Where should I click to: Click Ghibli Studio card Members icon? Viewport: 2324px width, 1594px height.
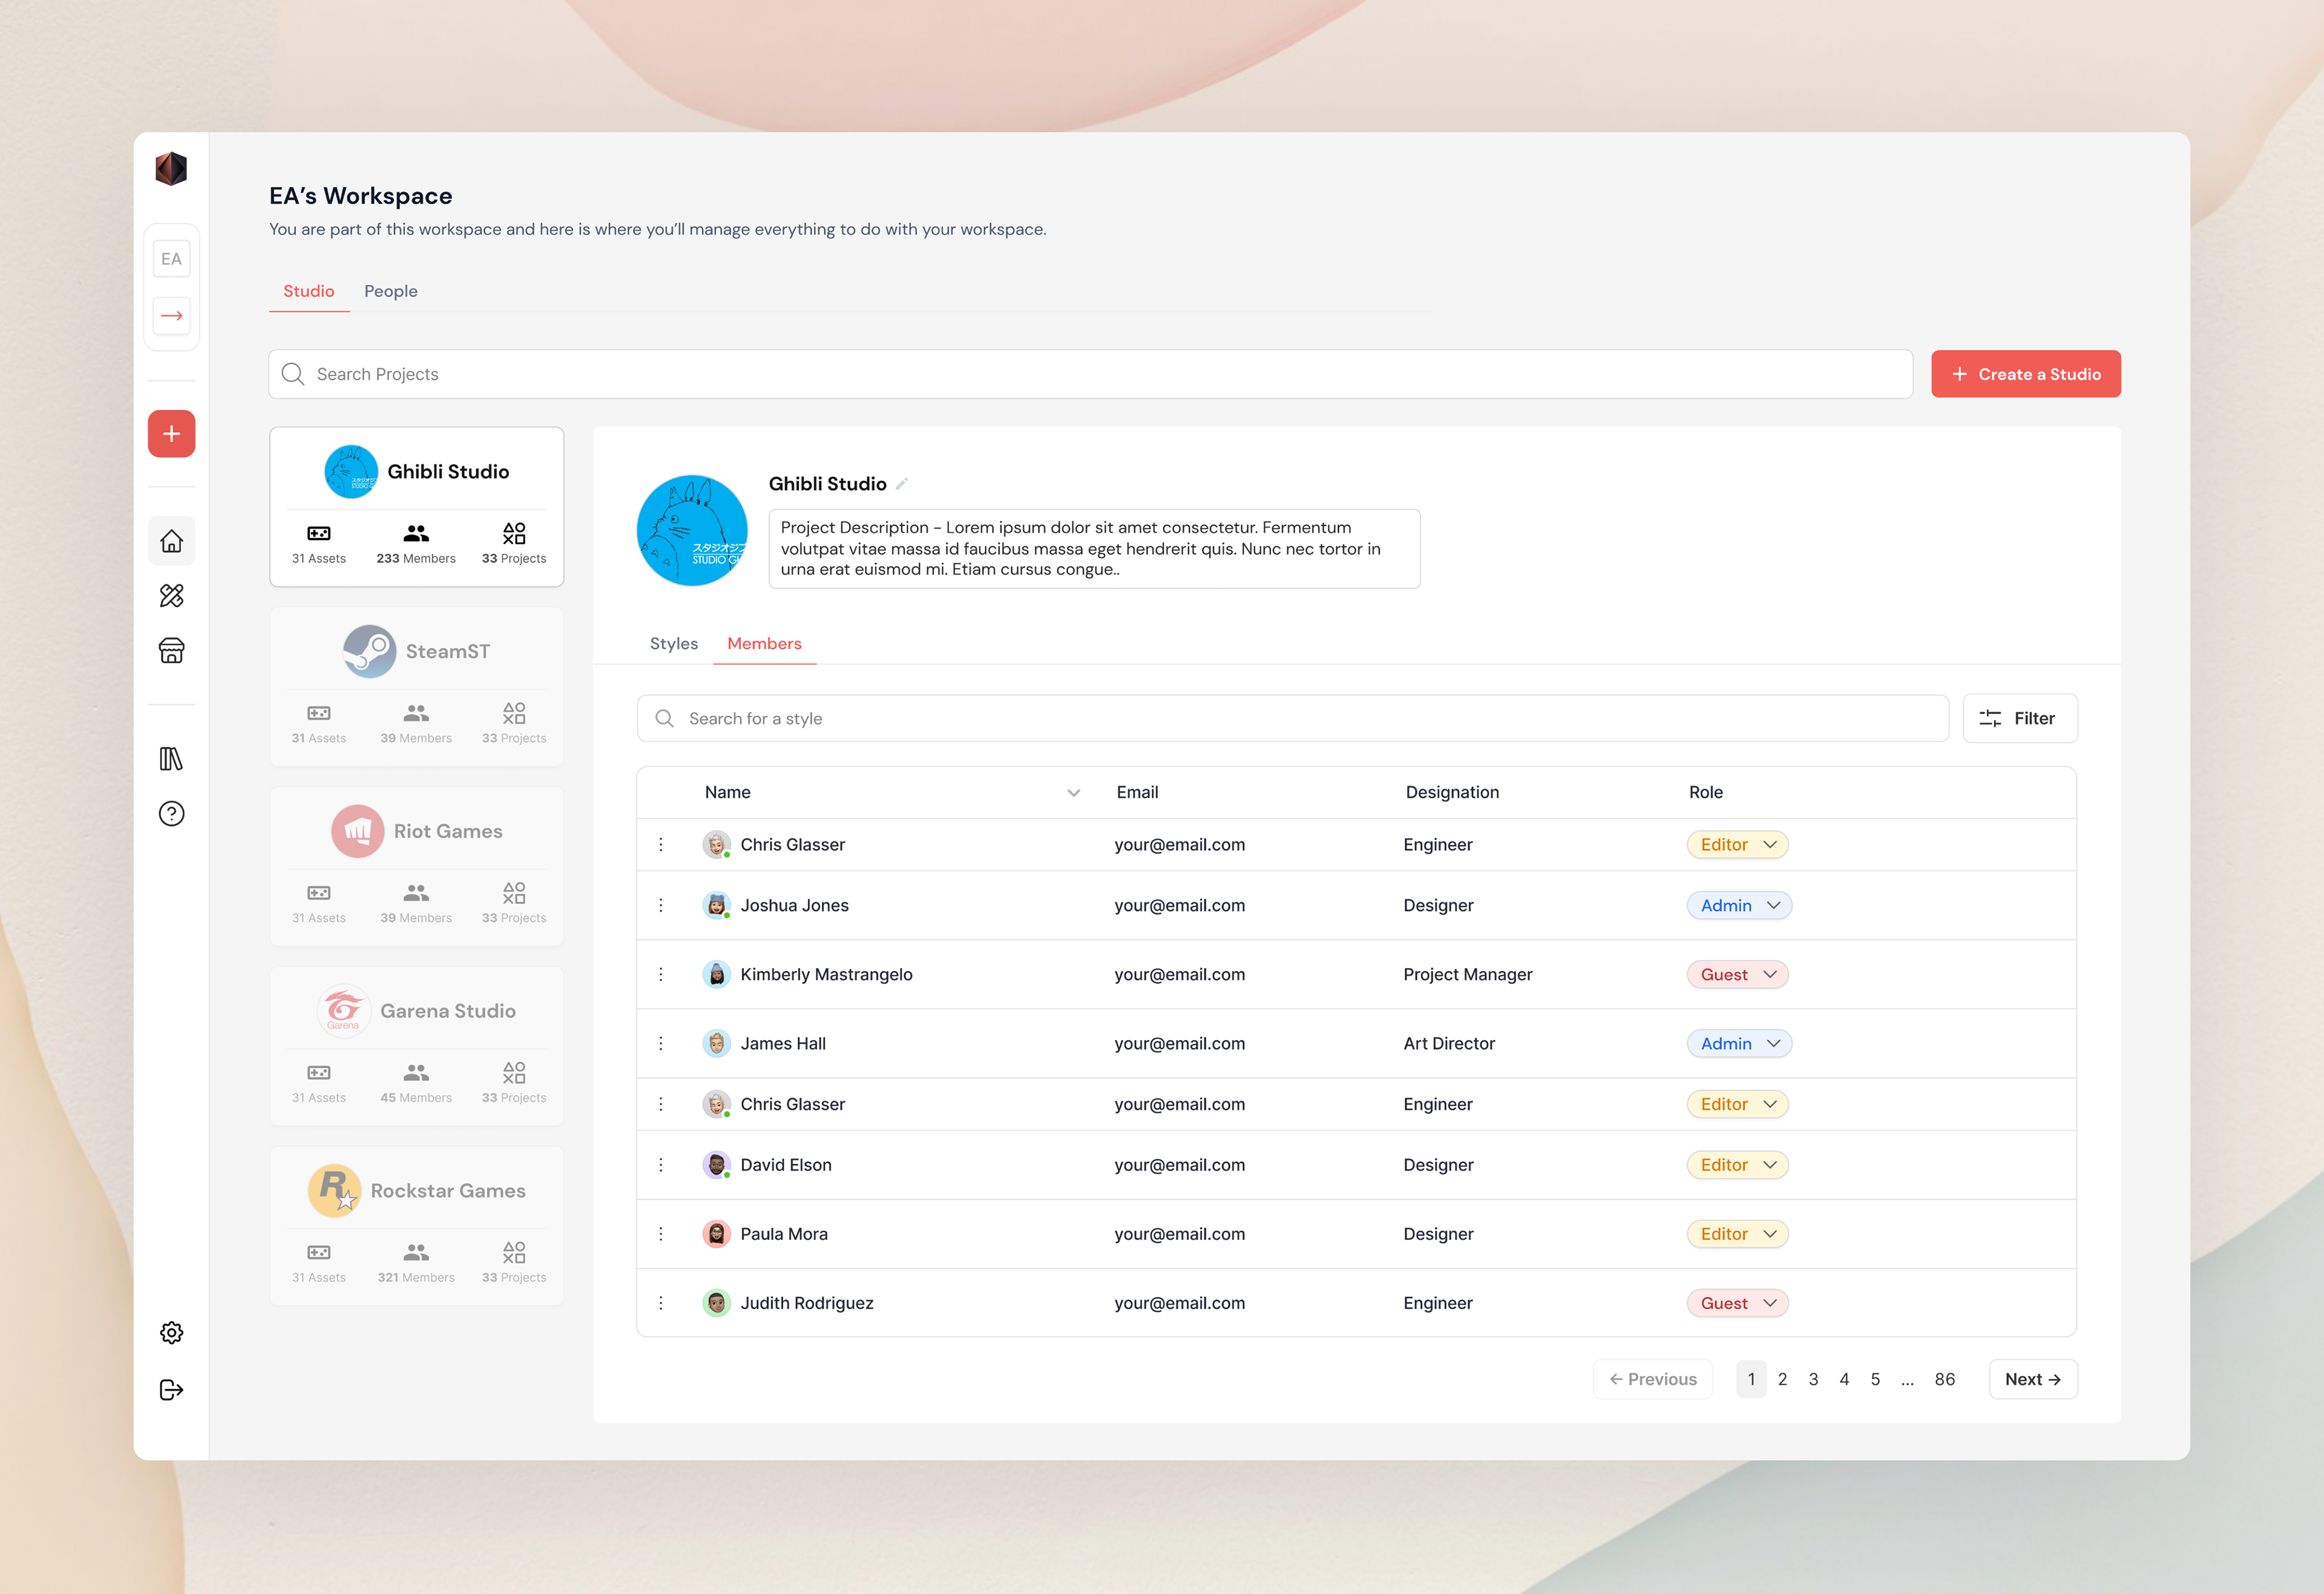point(416,533)
